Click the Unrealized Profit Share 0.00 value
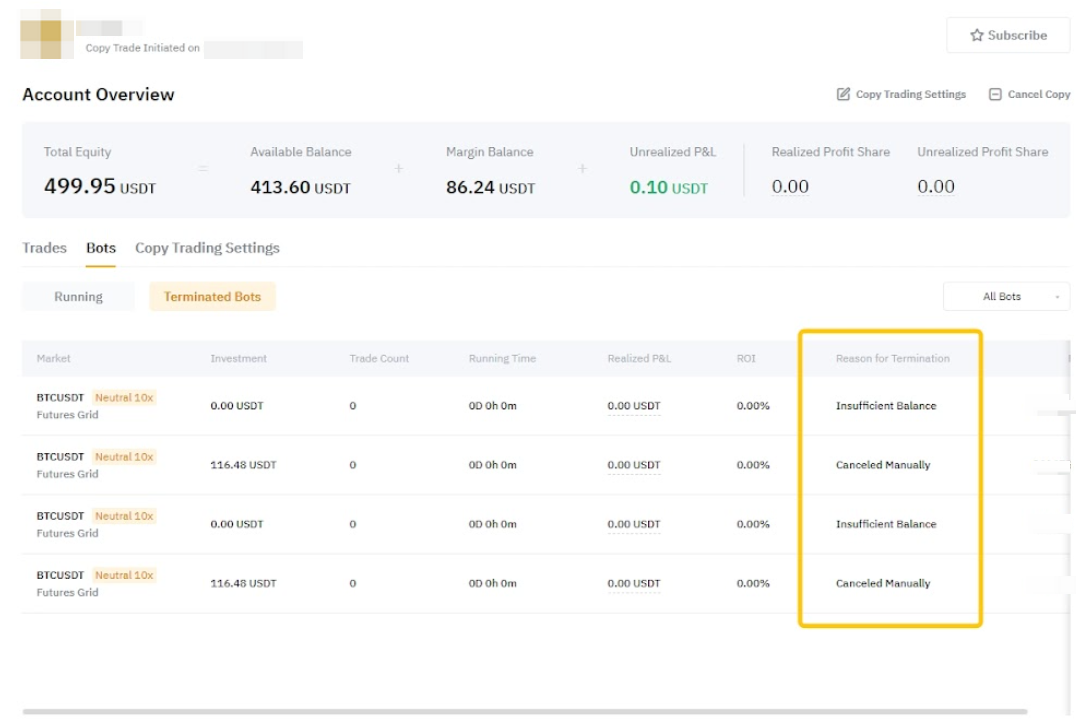Screen dimensions: 1084x726 936,187
